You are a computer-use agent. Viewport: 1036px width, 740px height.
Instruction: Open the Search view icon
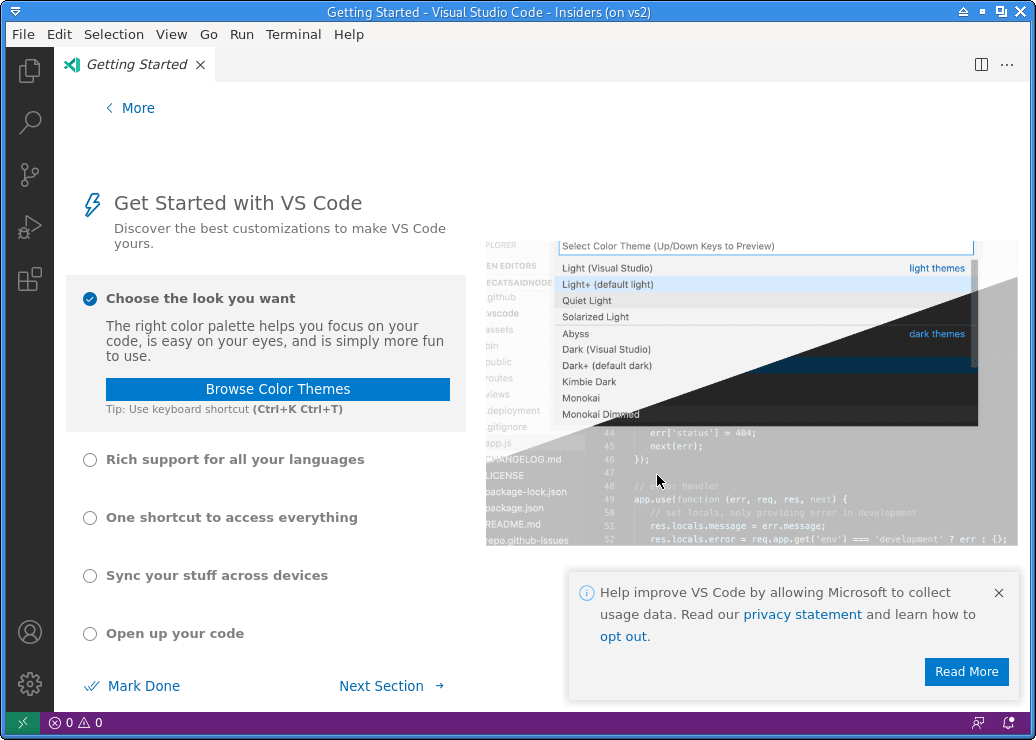click(30, 123)
